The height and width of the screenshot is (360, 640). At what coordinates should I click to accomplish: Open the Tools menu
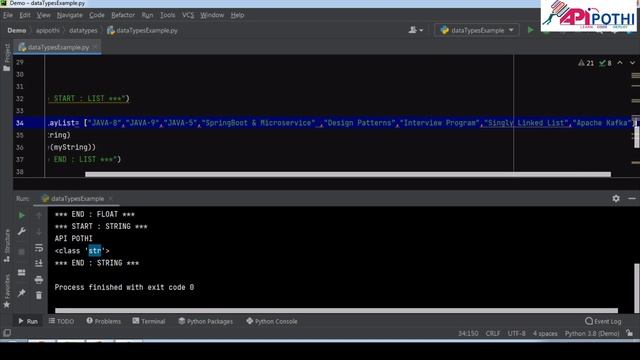click(167, 15)
